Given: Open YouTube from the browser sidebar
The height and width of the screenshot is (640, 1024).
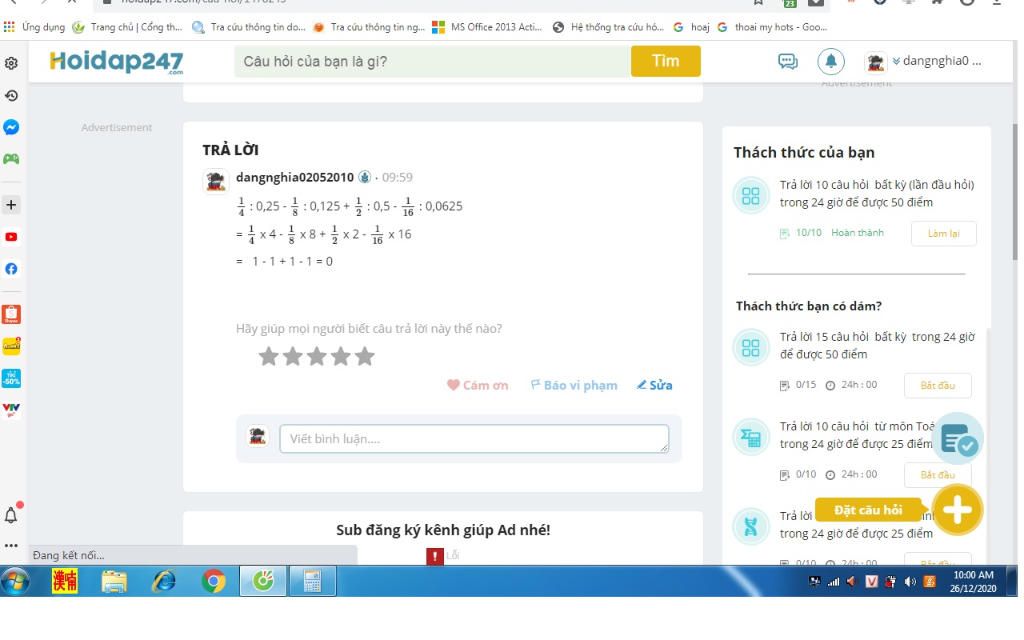Looking at the screenshot, I should (x=11, y=237).
